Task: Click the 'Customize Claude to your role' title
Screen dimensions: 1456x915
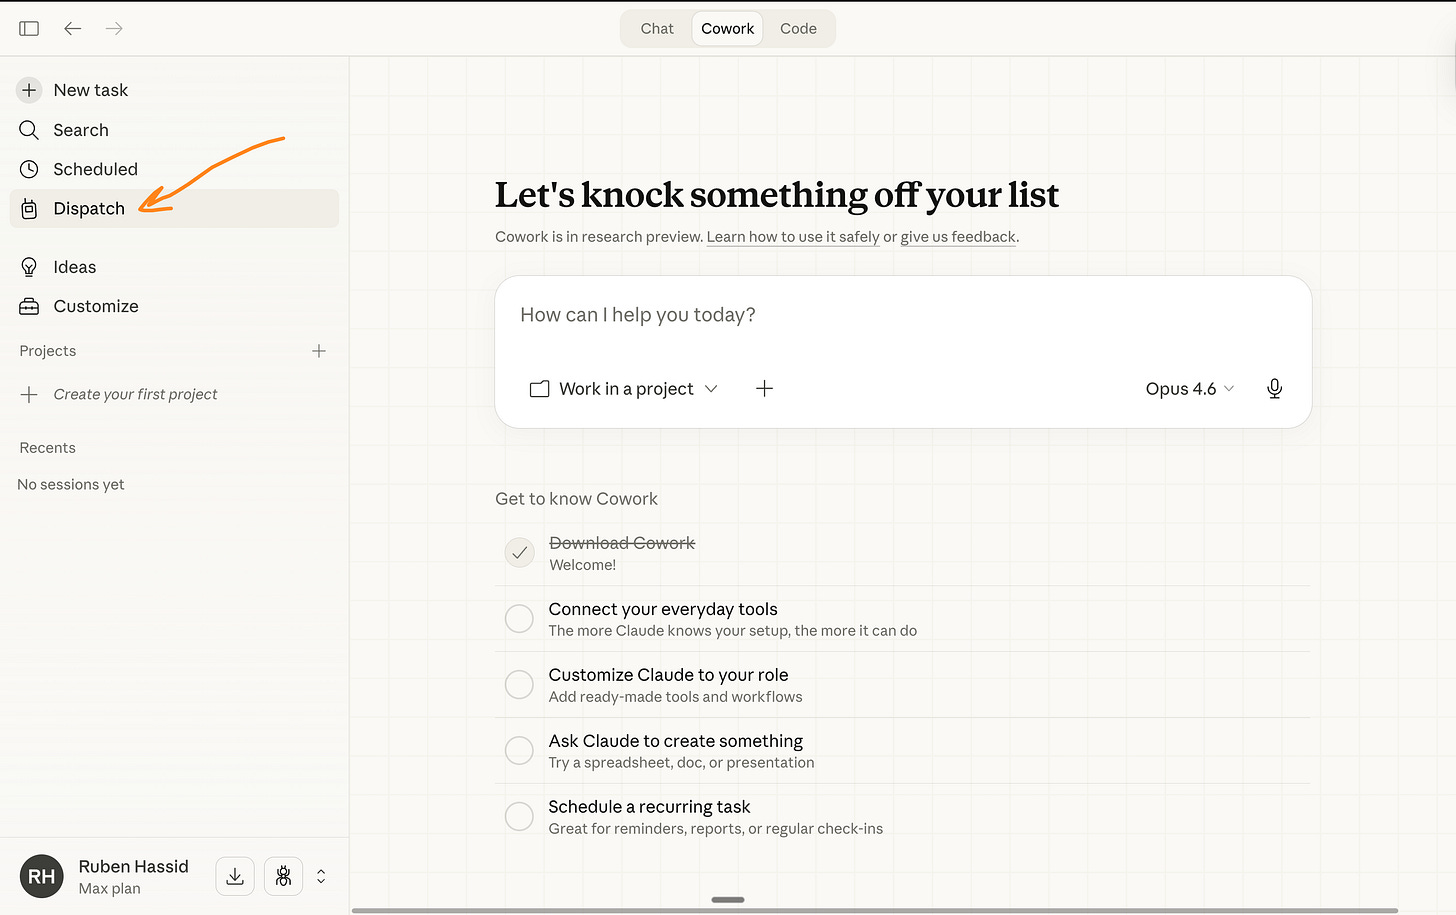Action: [x=668, y=675]
